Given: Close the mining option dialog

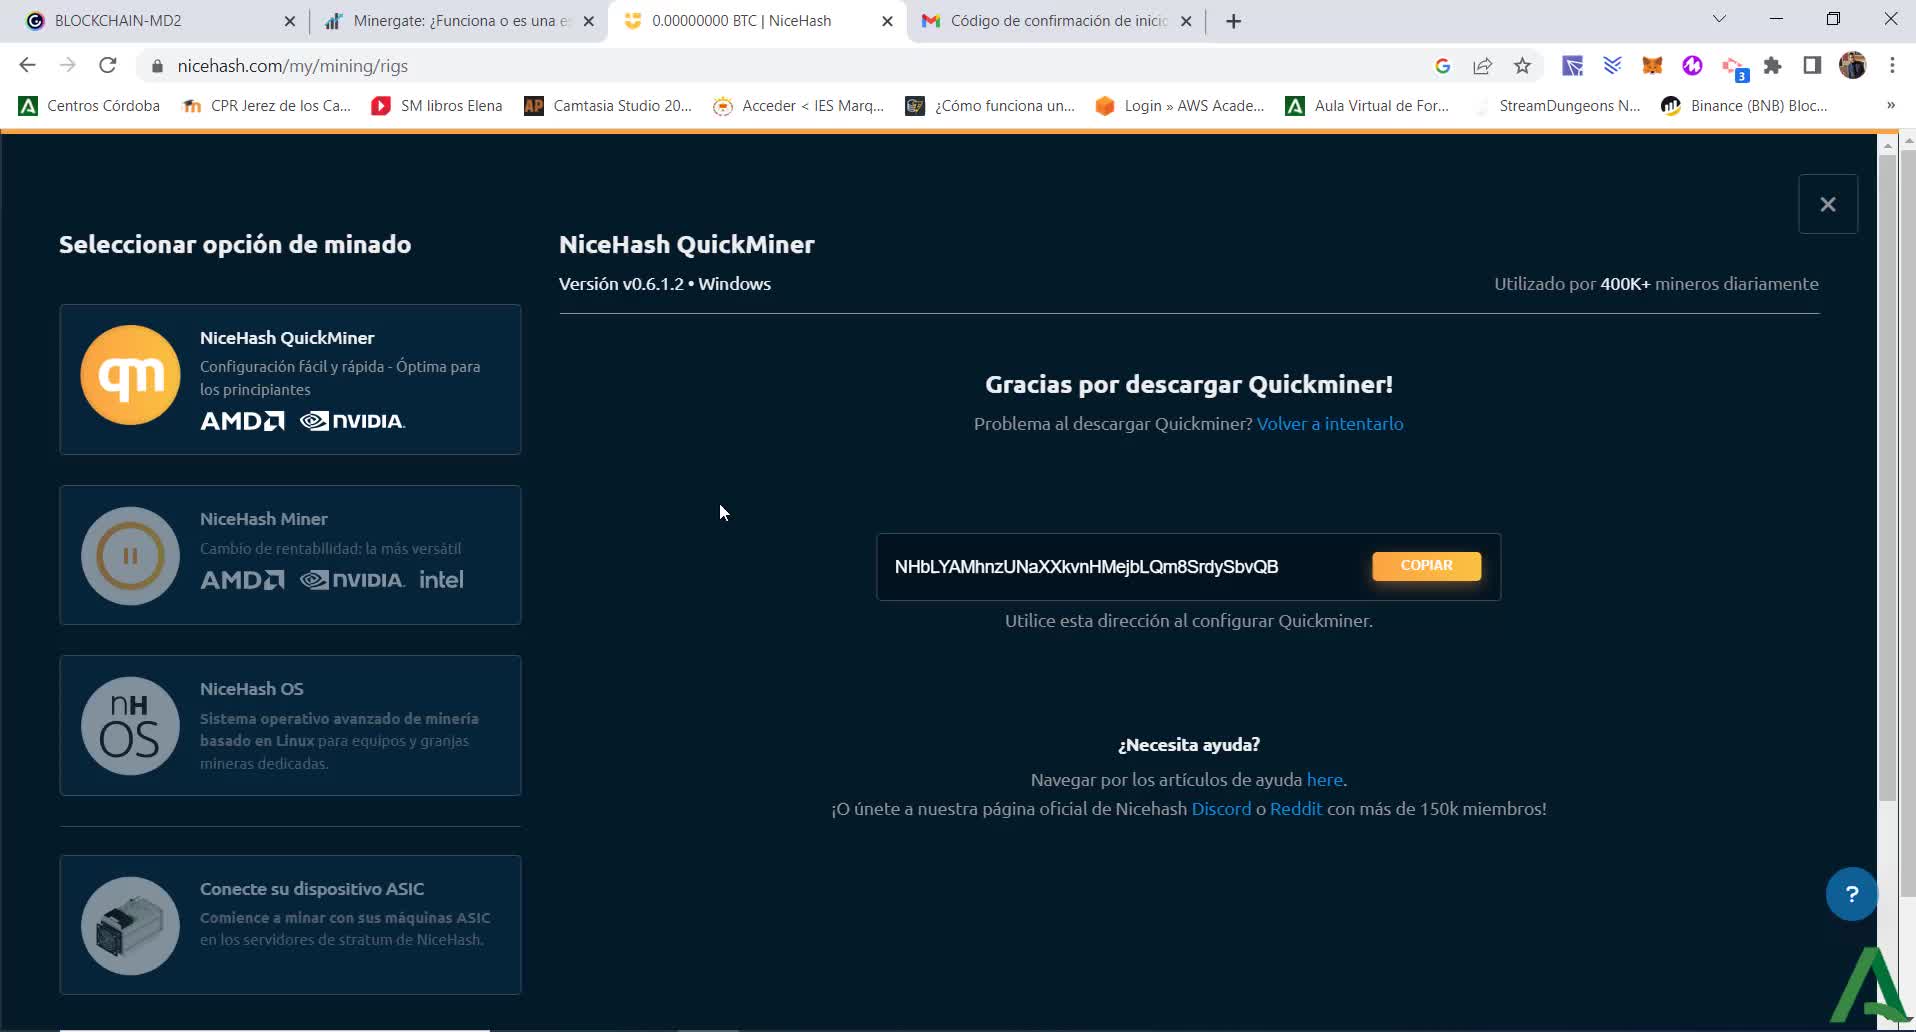Looking at the screenshot, I should tap(1828, 204).
